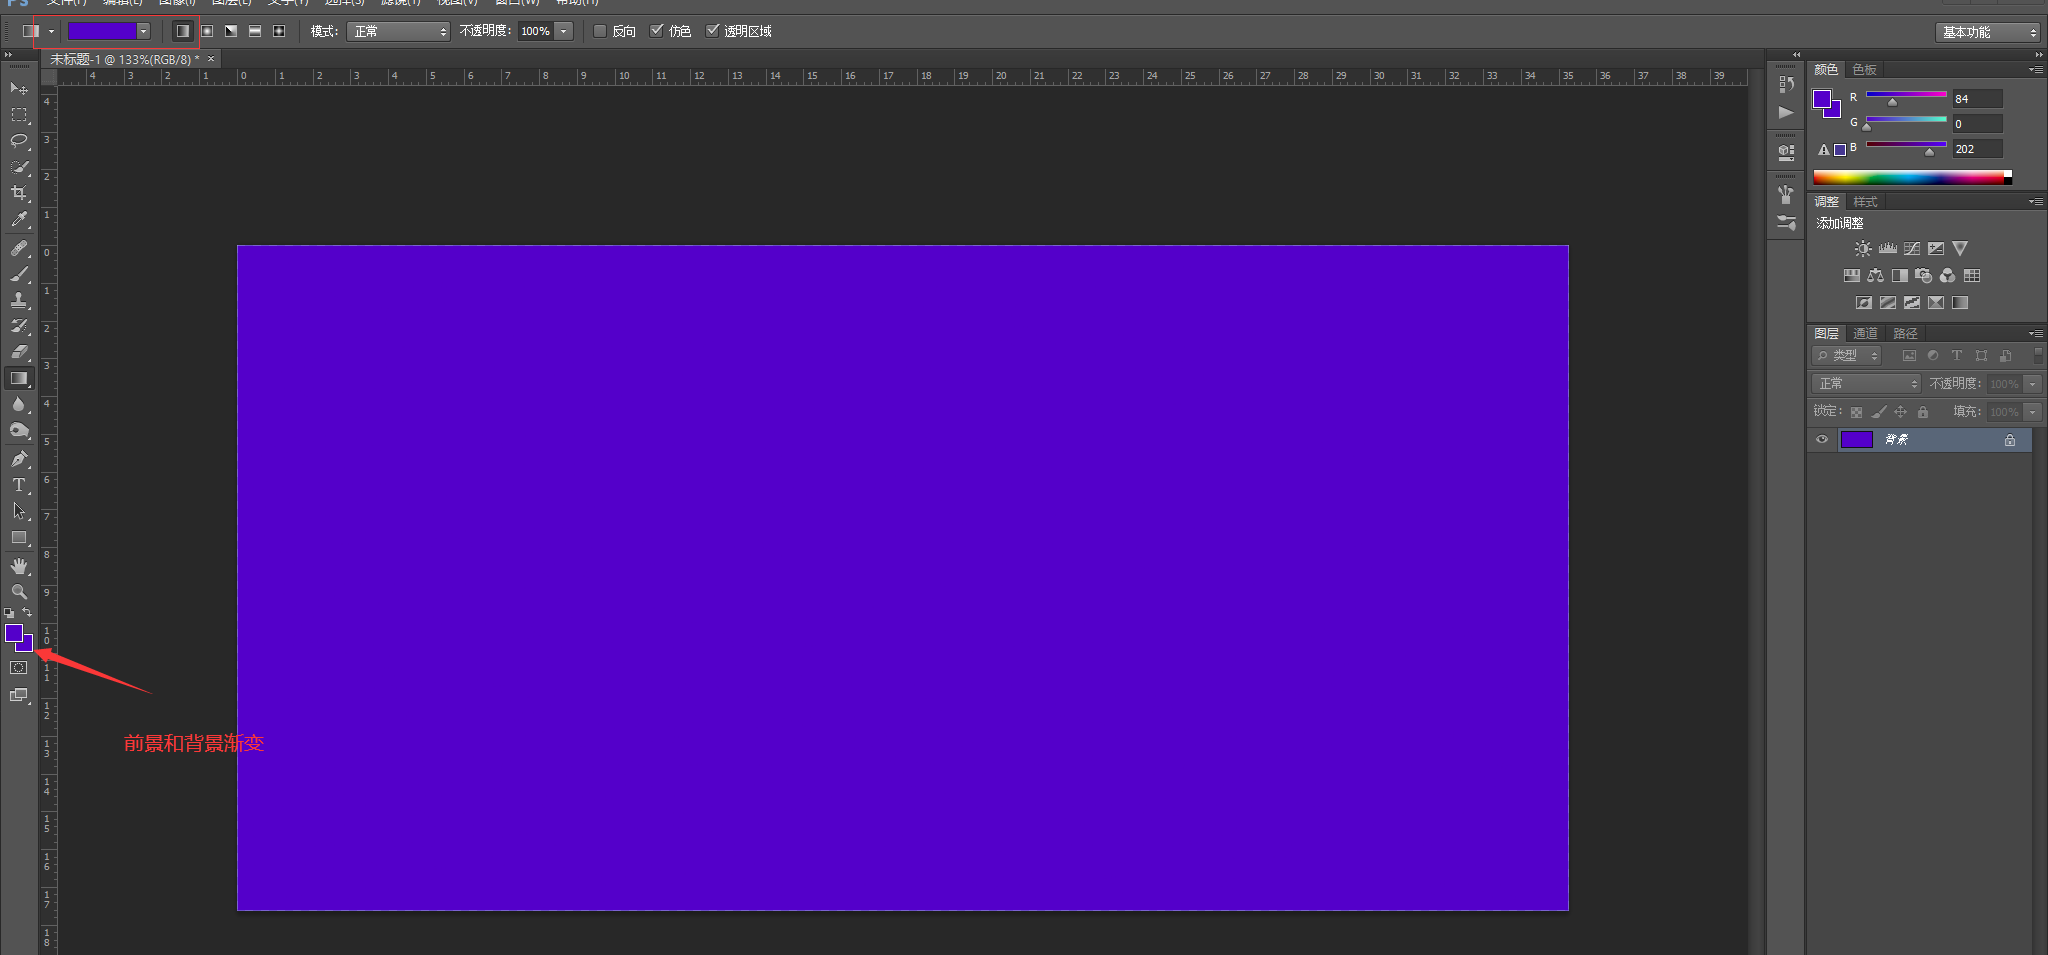Screen dimensions: 2048x955
Task: Select the Clone Stamp tool
Action: point(19,300)
